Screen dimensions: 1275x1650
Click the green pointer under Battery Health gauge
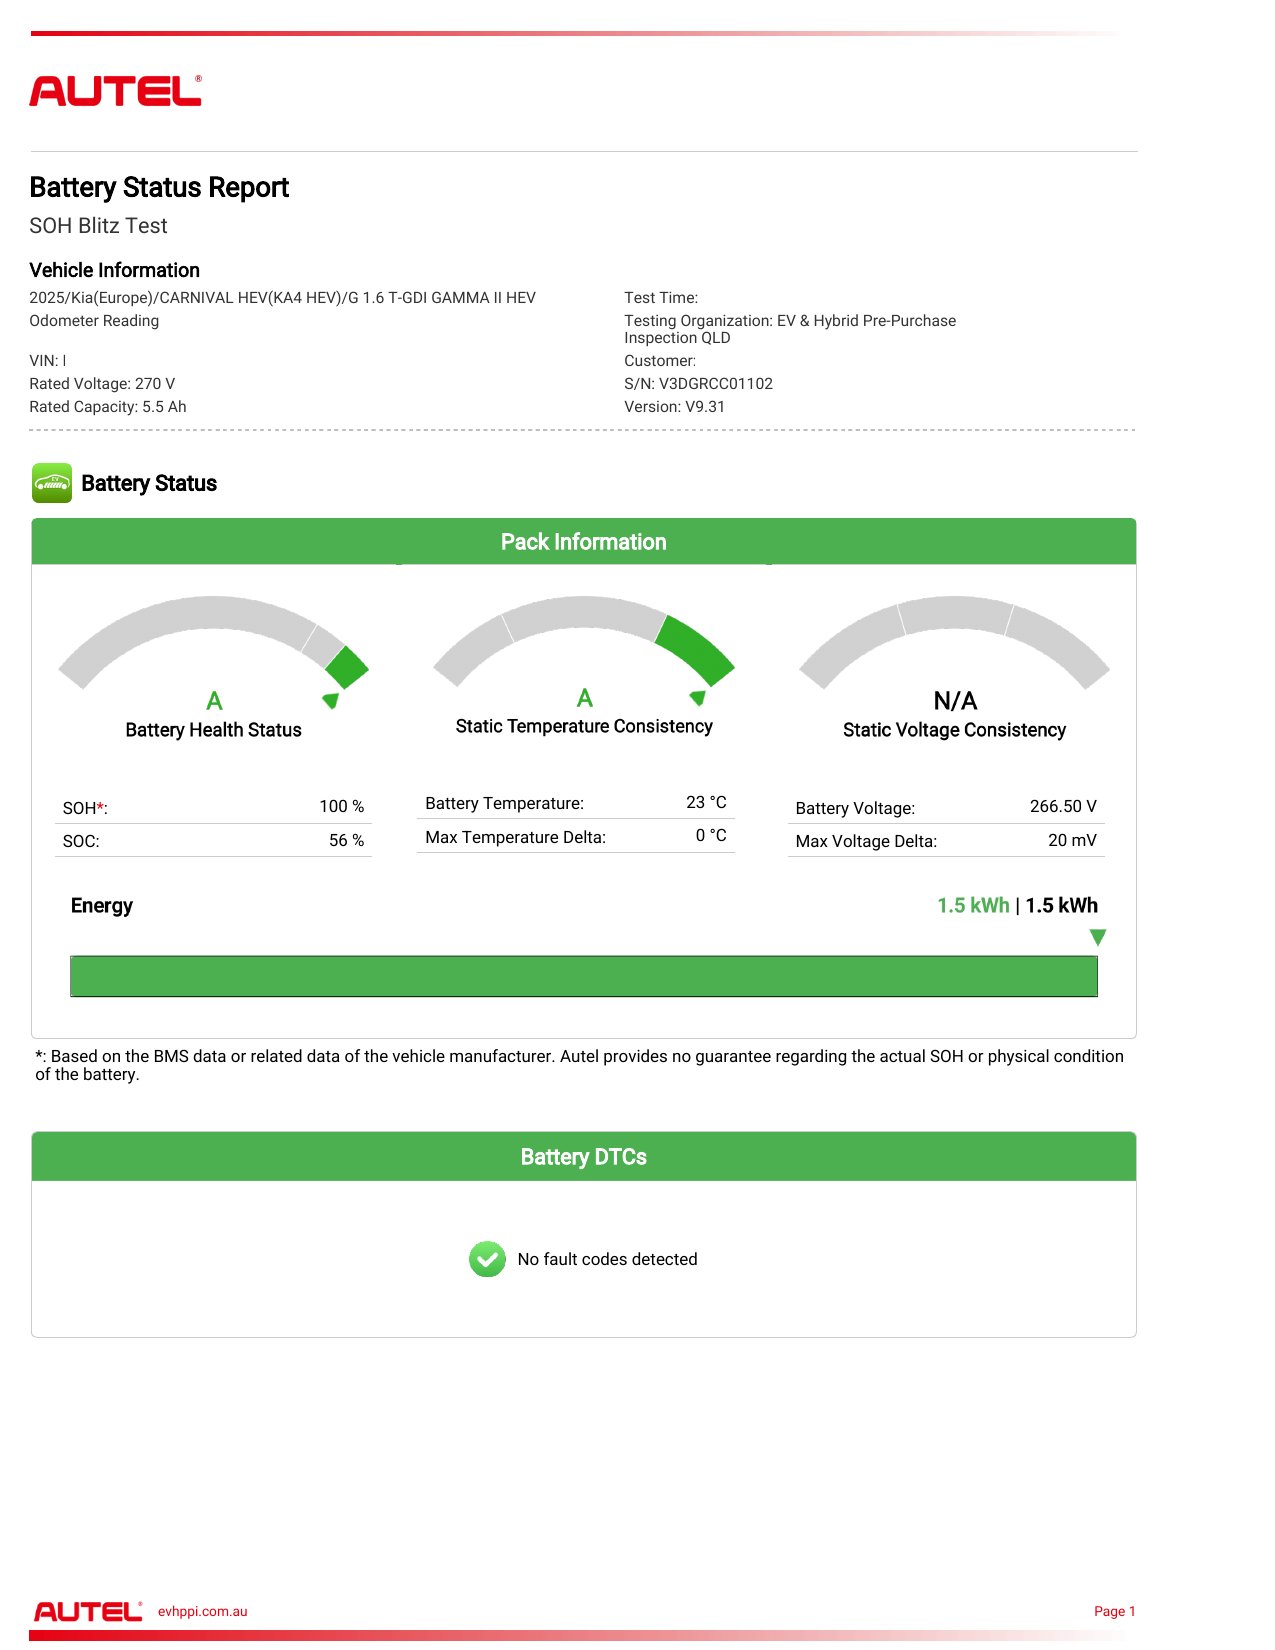pyautogui.click(x=331, y=700)
